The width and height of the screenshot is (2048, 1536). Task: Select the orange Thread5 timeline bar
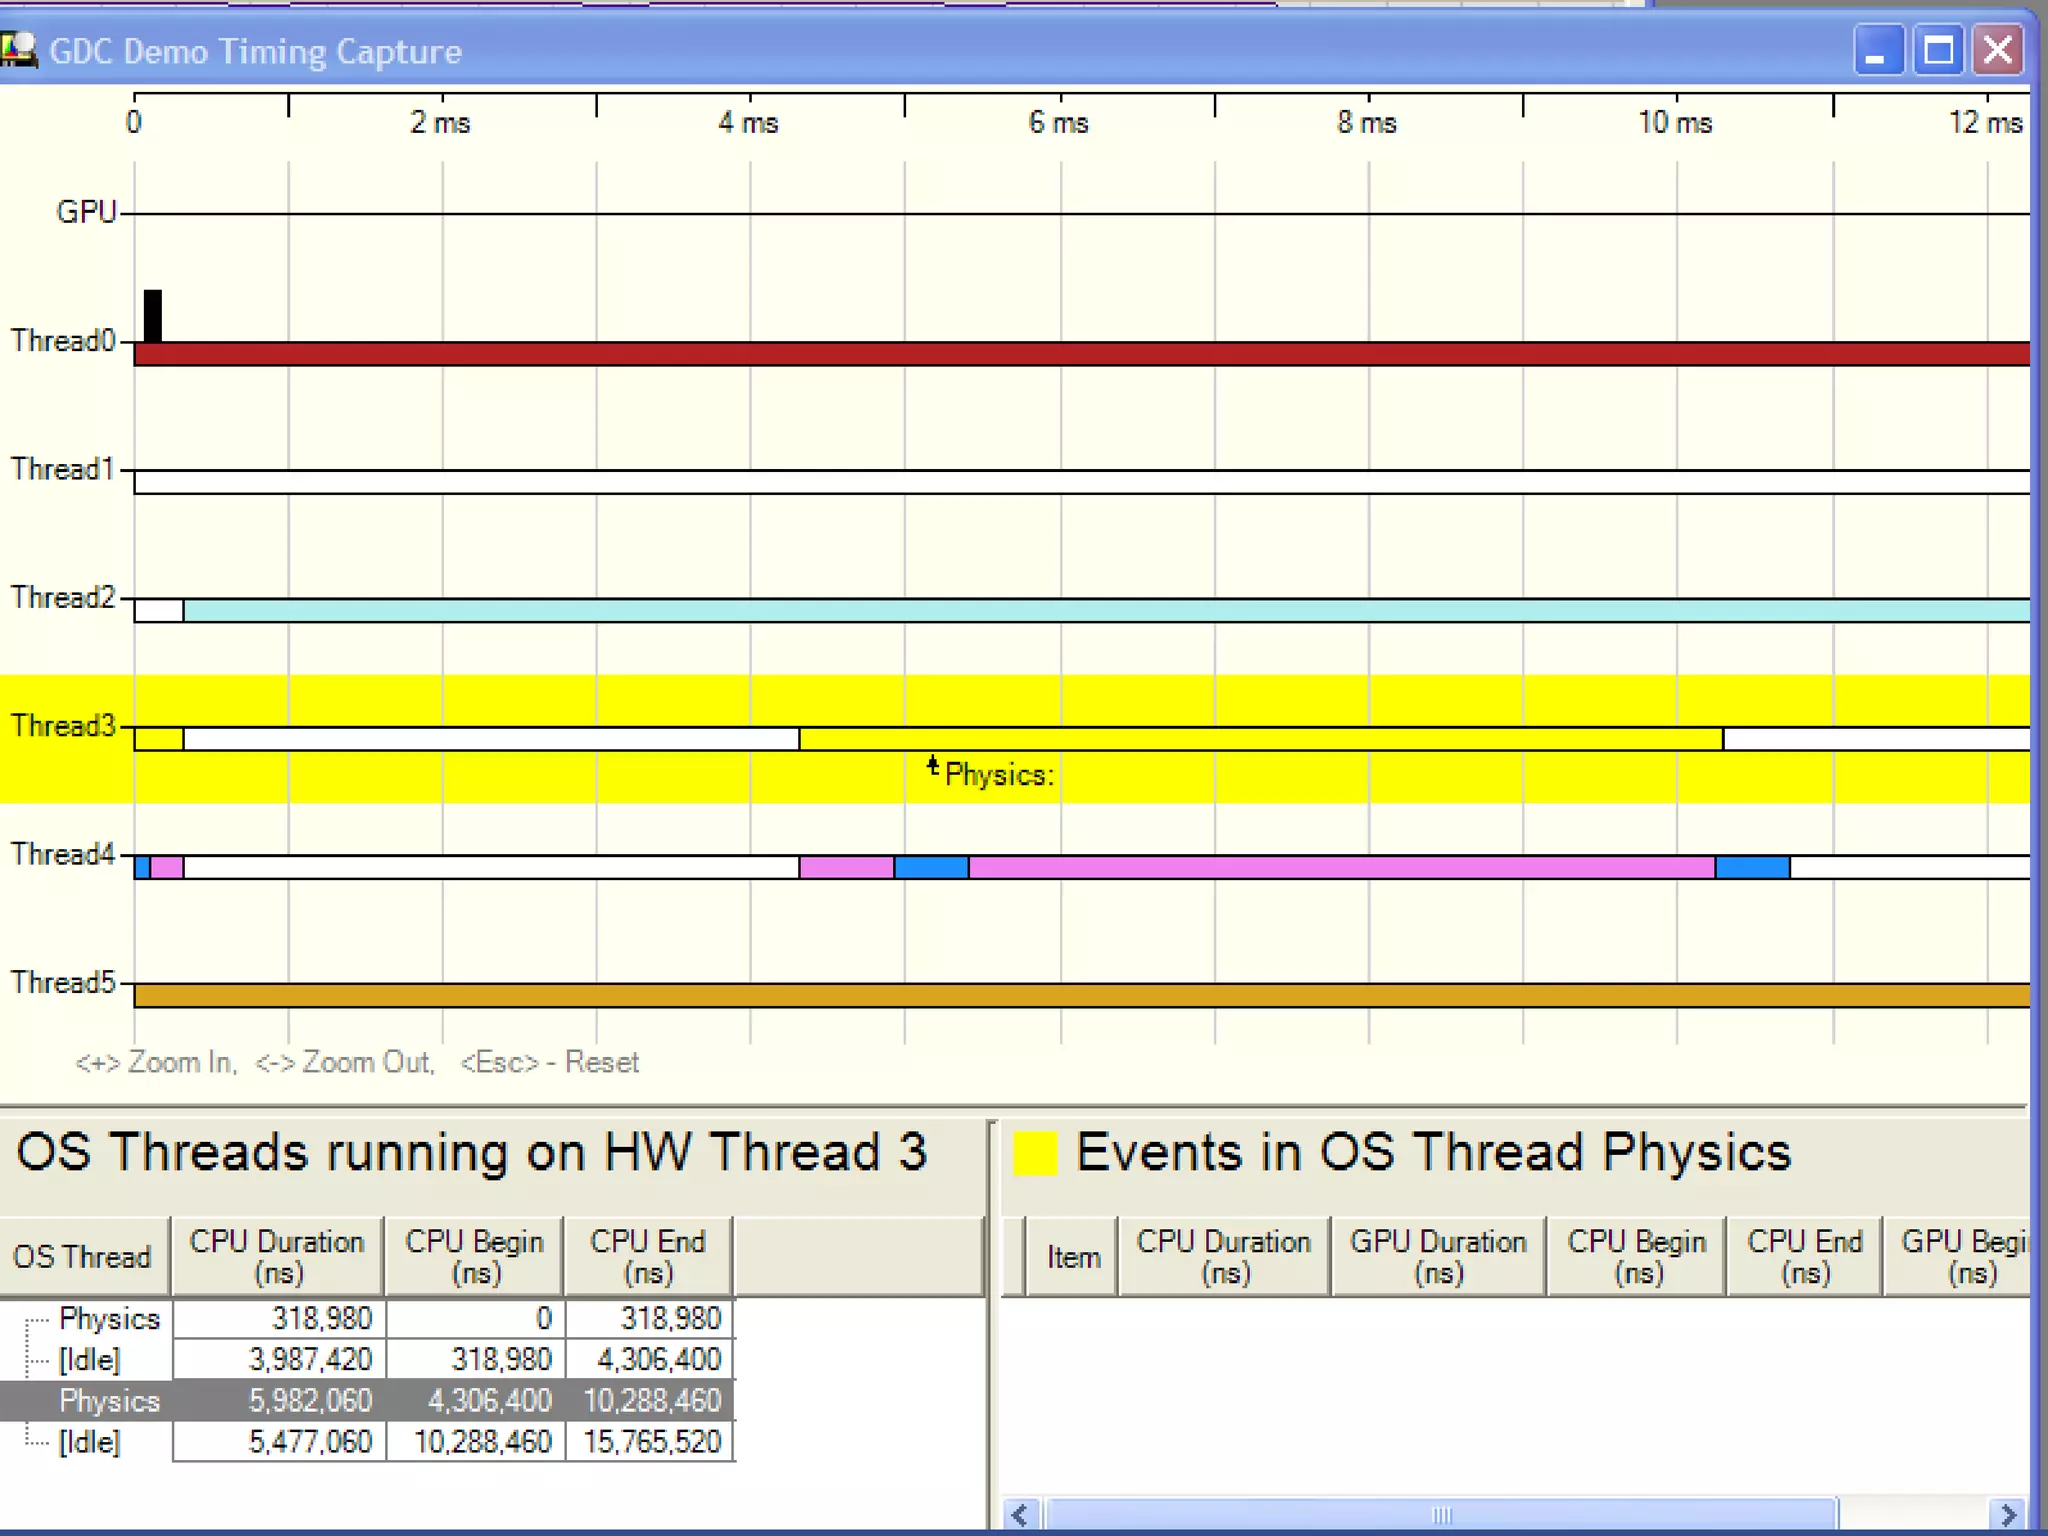click(x=1080, y=995)
